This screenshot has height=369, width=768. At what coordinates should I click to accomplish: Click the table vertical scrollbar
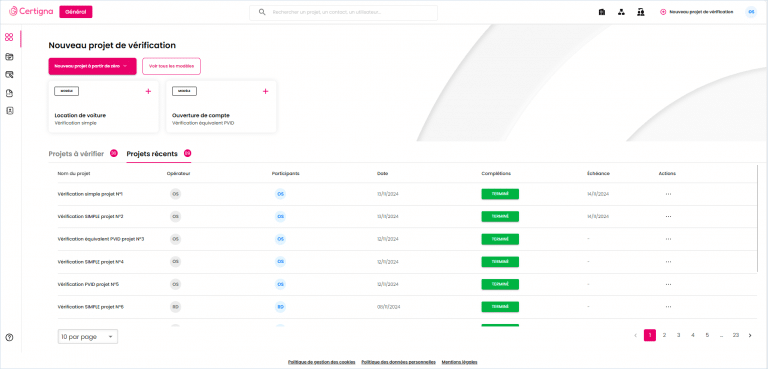pos(758,218)
